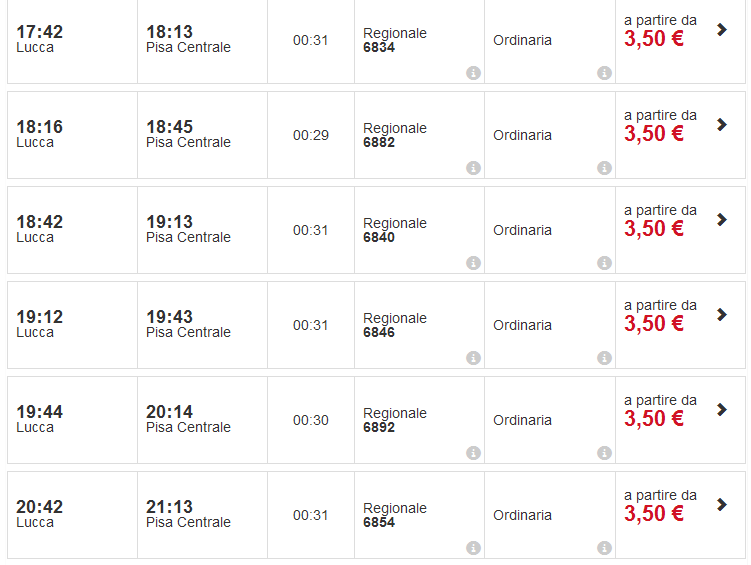Click info icon for Regionale 6834 train
The width and height of the screenshot is (751, 565).
pyautogui.click(x=473, y=73)
